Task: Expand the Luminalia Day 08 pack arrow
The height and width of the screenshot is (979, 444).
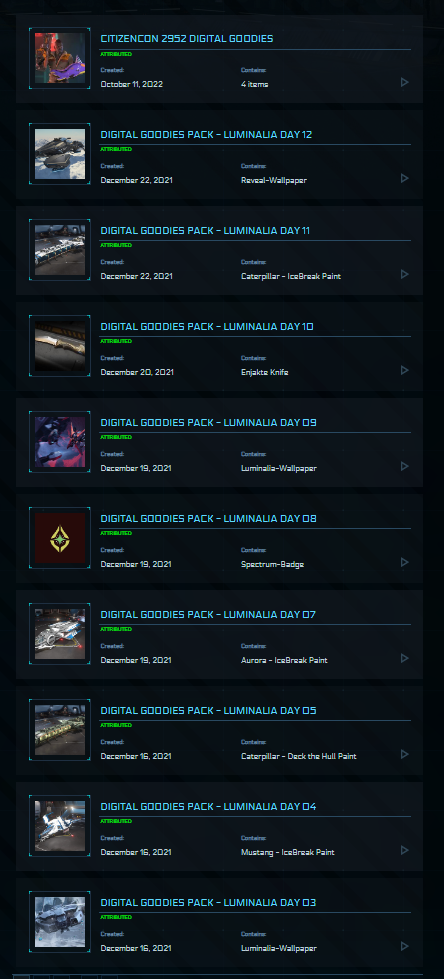Action: tap(405, 563)
